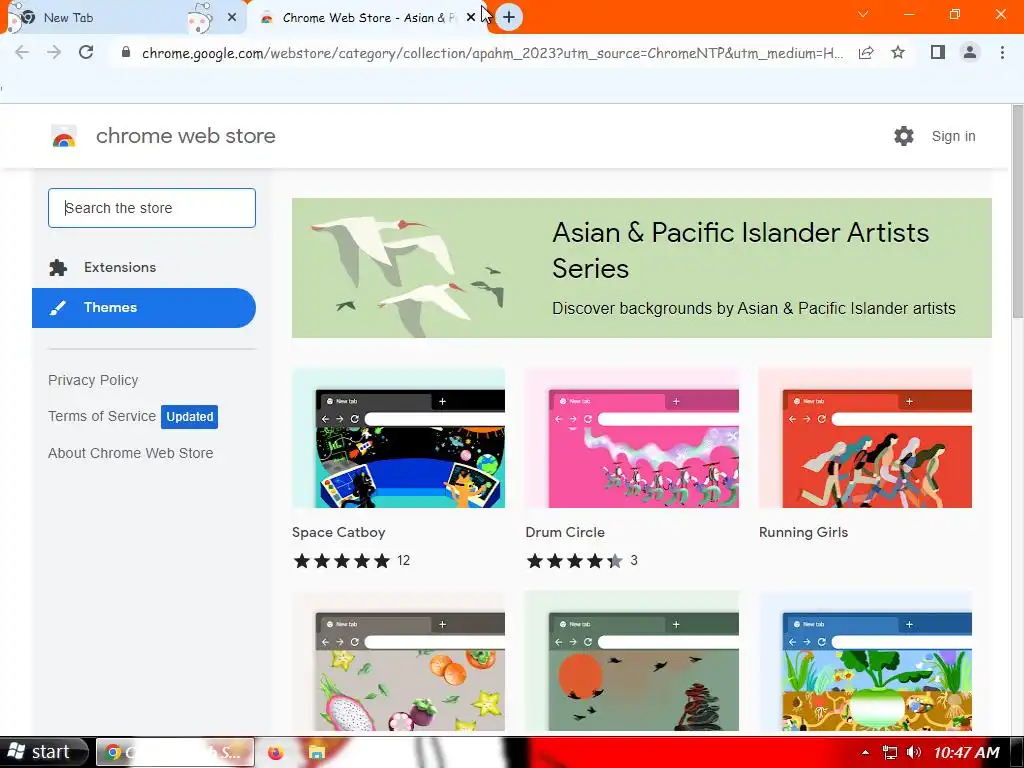Open a new tab with the plus button
The height and width of the screenshot is (768, 1024).
click(509, 17)
